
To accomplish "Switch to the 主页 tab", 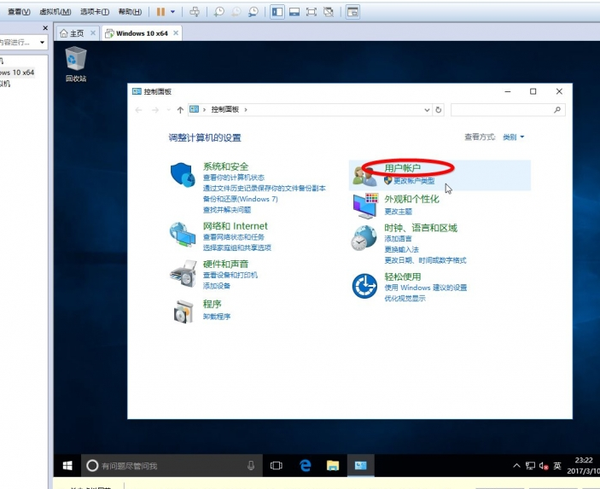I will tap(85, 33).
